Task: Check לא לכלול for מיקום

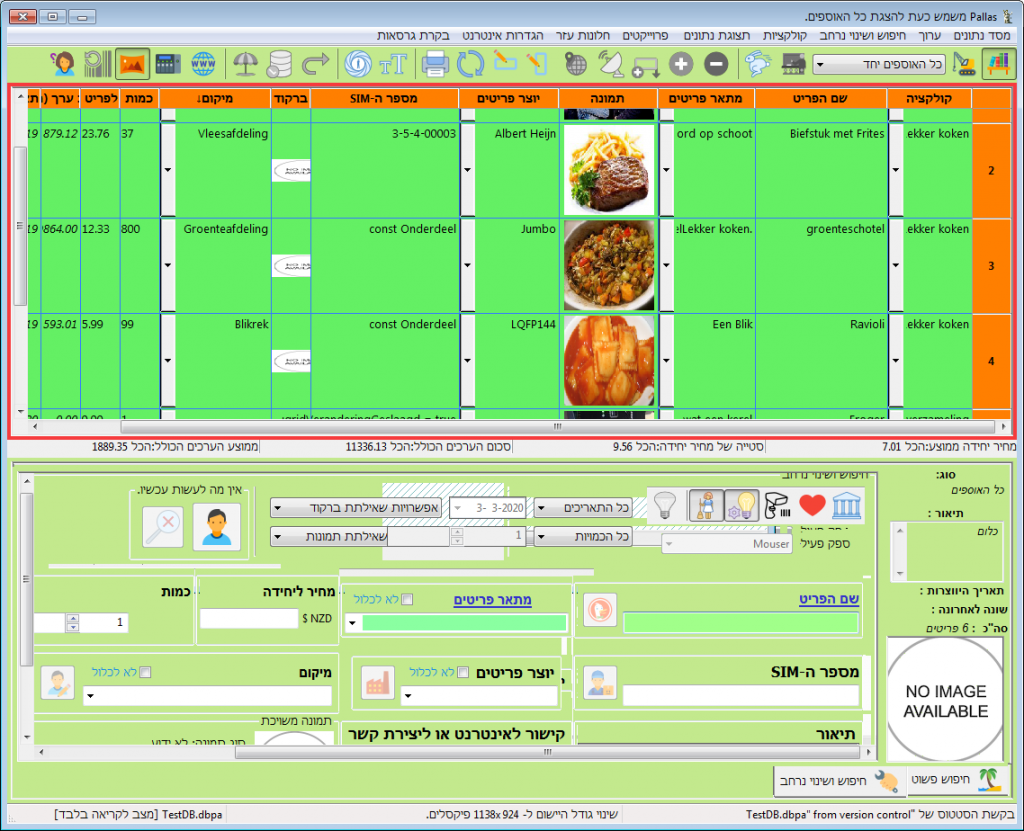Action: [x=146, y=672]
